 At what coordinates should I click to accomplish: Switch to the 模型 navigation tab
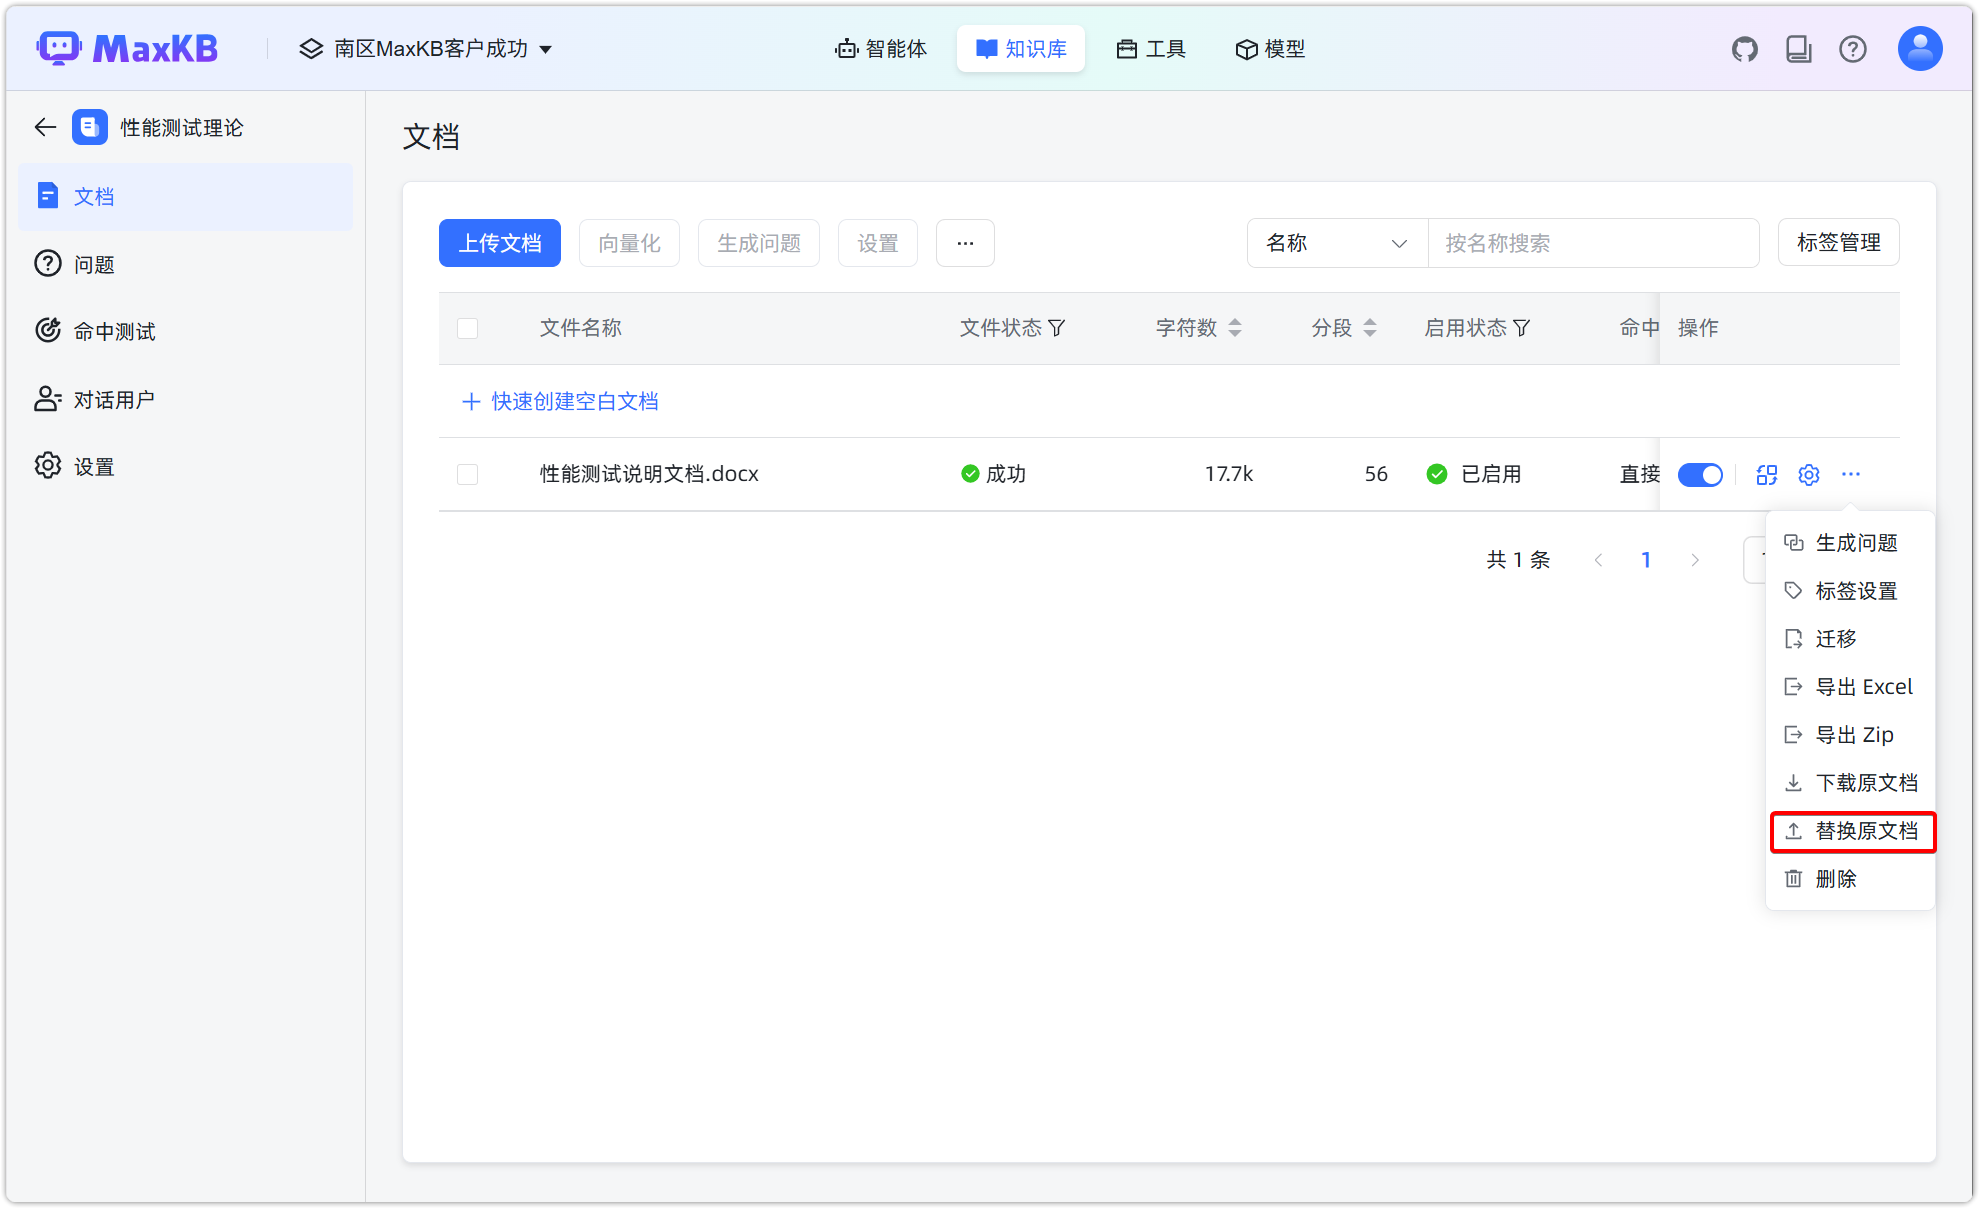coord(1270,48)
